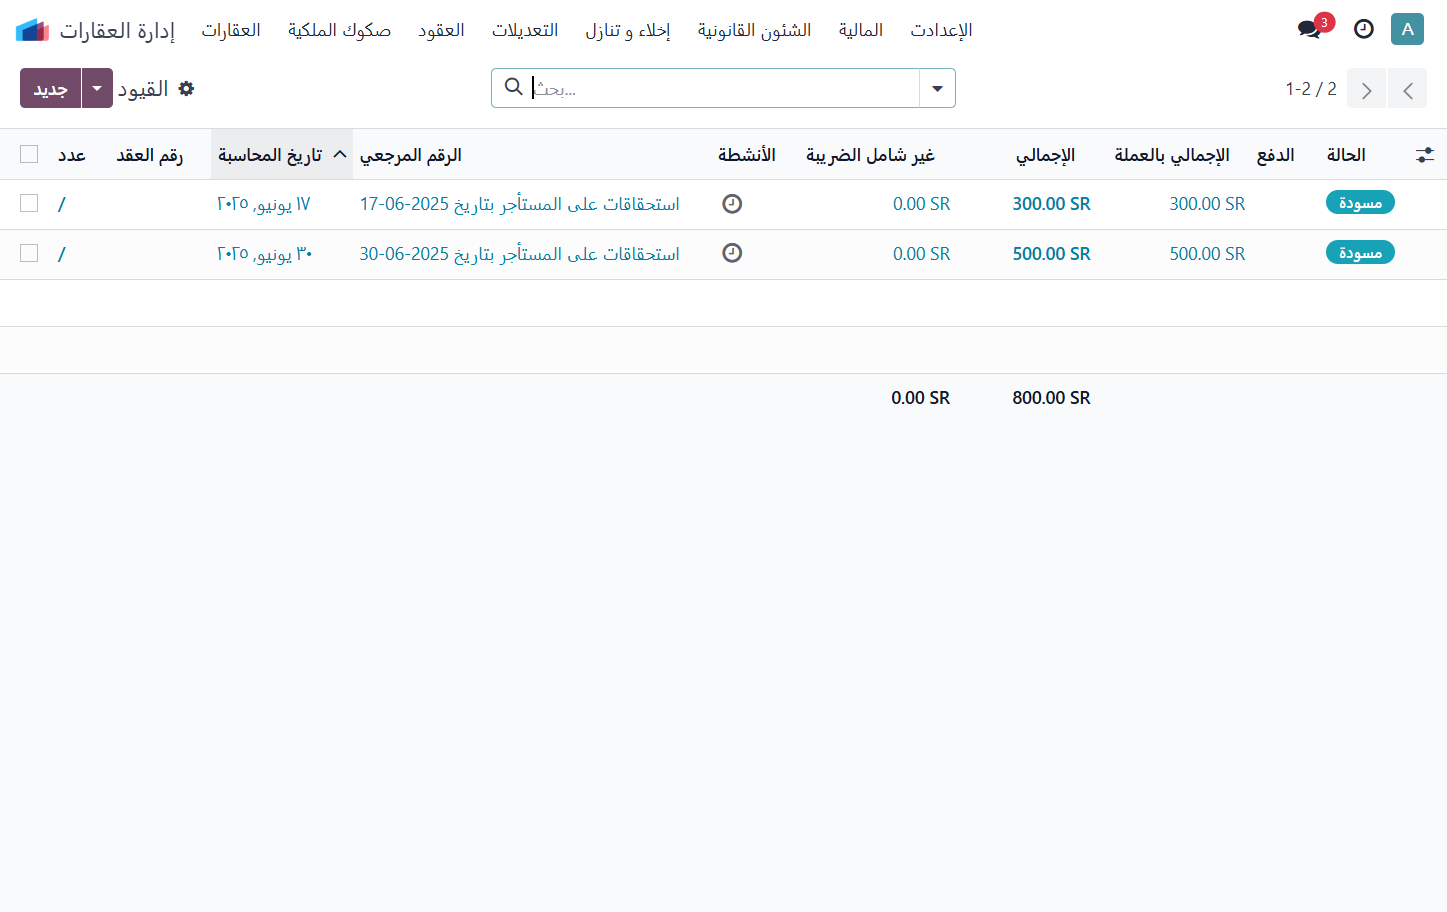Toggle the select-all rows checkbox
This screenshot has height=912, width=1447.
29,154
